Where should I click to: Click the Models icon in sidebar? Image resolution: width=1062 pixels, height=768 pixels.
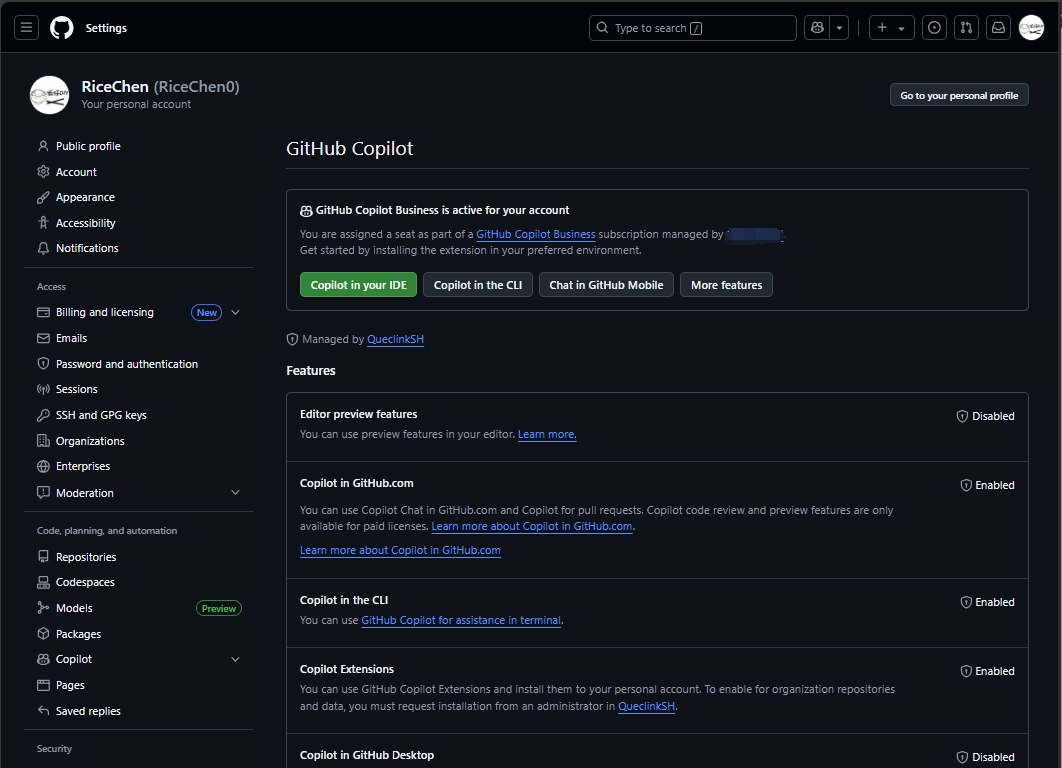click(x=43, y=607)
